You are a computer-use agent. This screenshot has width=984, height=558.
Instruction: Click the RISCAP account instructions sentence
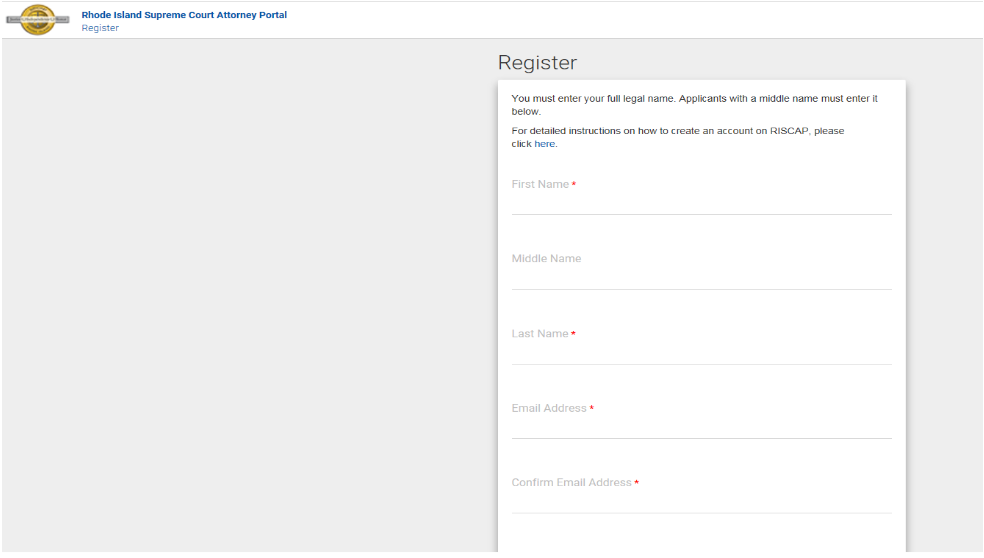point(677,131)
